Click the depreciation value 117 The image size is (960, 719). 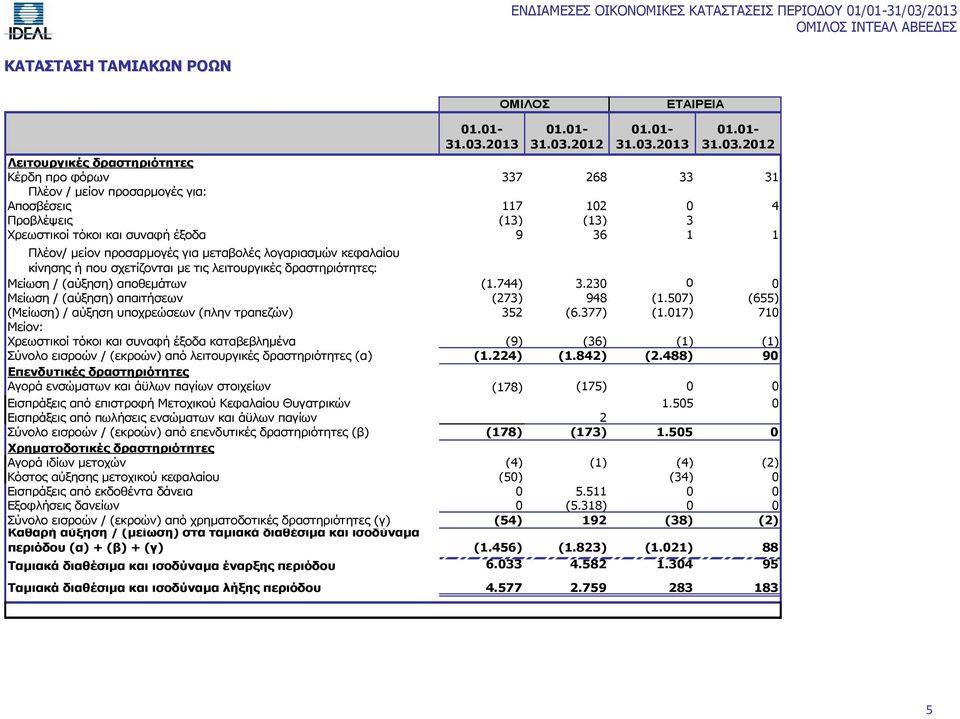512,206
